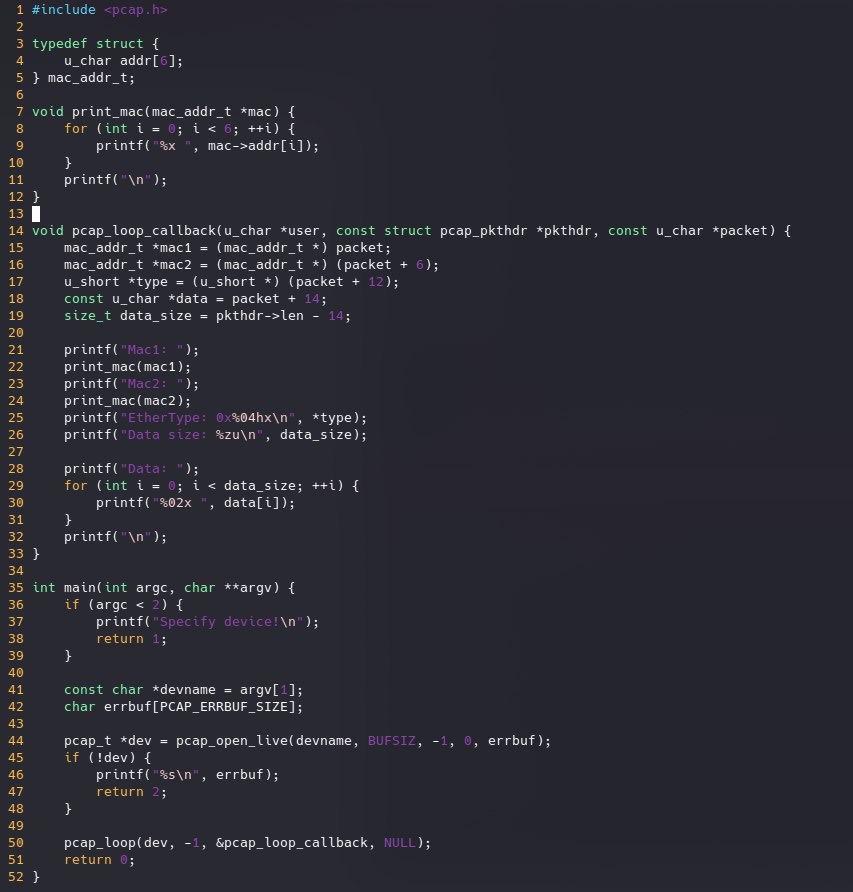Click 'errbuf' argument on line 46
The width and height of the screenshot is (853, 892).
240,775
